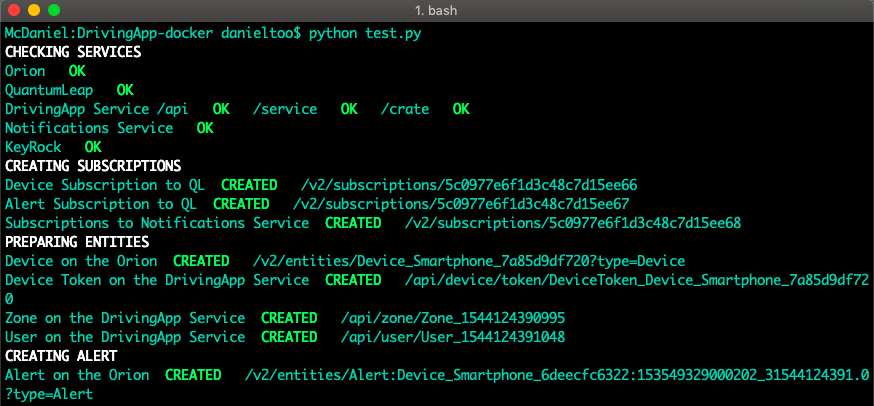The image size is (874, 406).
Task: Click CREATED beside User on the DrivingApp Service
Action: (289, 337)
